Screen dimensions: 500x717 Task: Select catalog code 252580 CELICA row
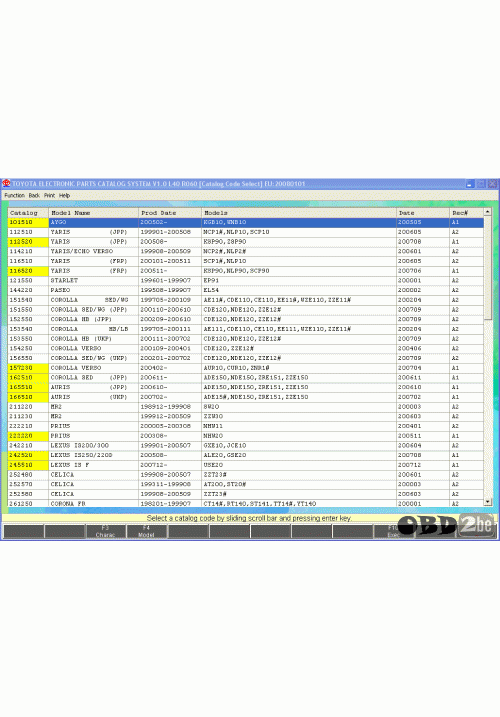[246, 494]
